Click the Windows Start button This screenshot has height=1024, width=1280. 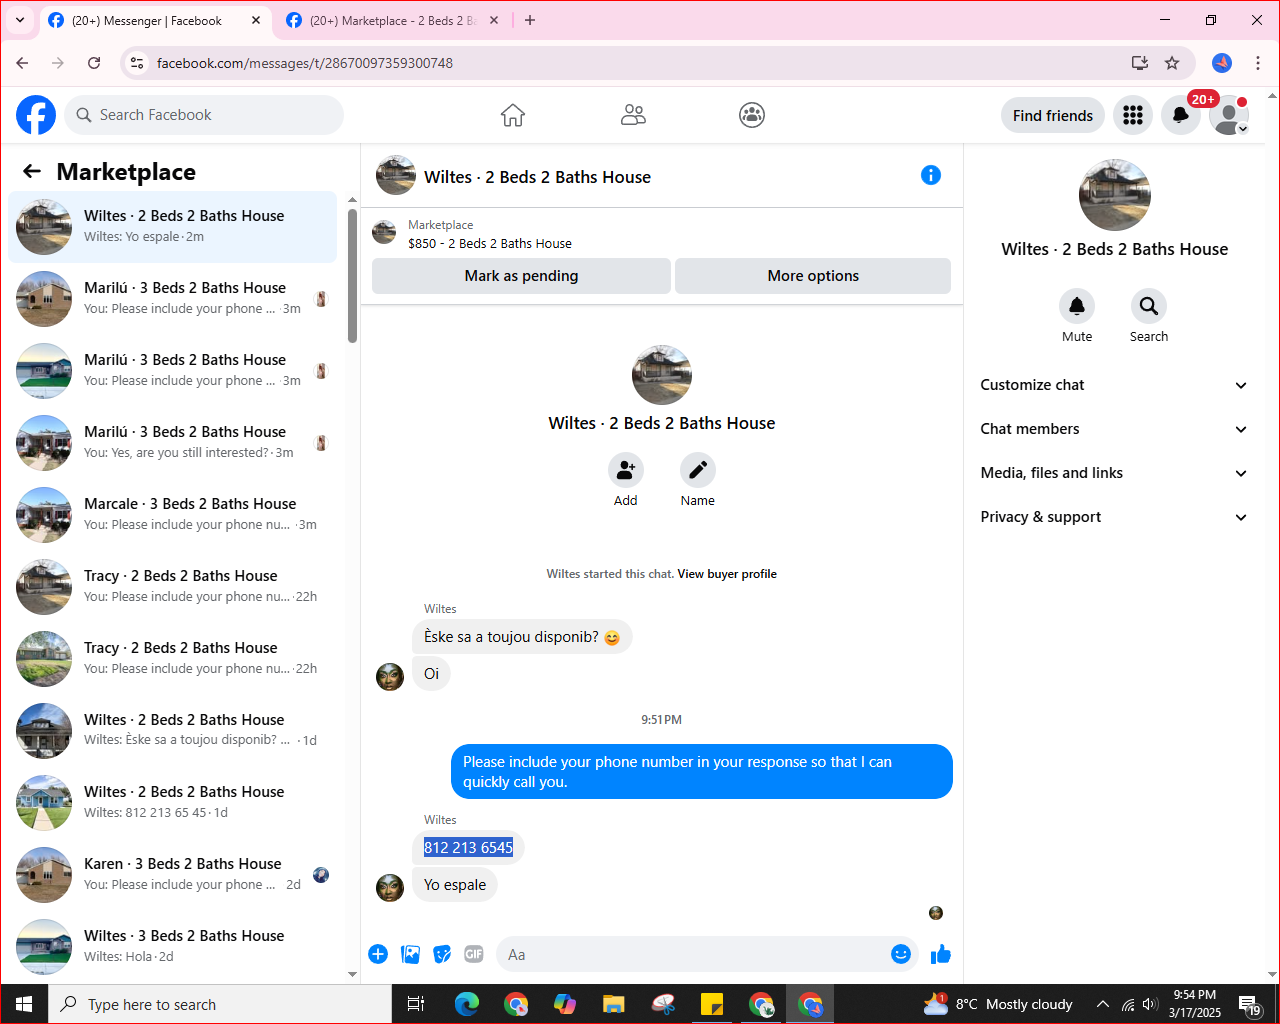coord(24,1004)
